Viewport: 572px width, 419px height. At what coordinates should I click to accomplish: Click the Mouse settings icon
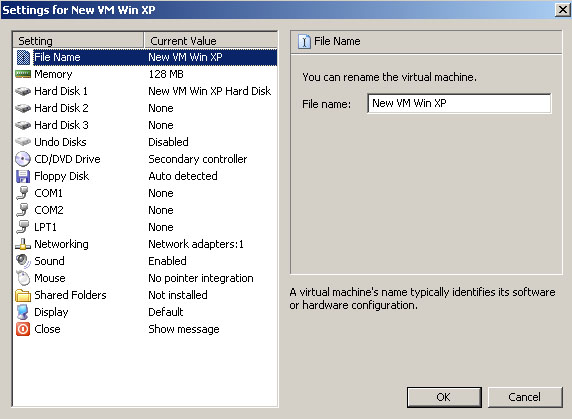(23, 278)
